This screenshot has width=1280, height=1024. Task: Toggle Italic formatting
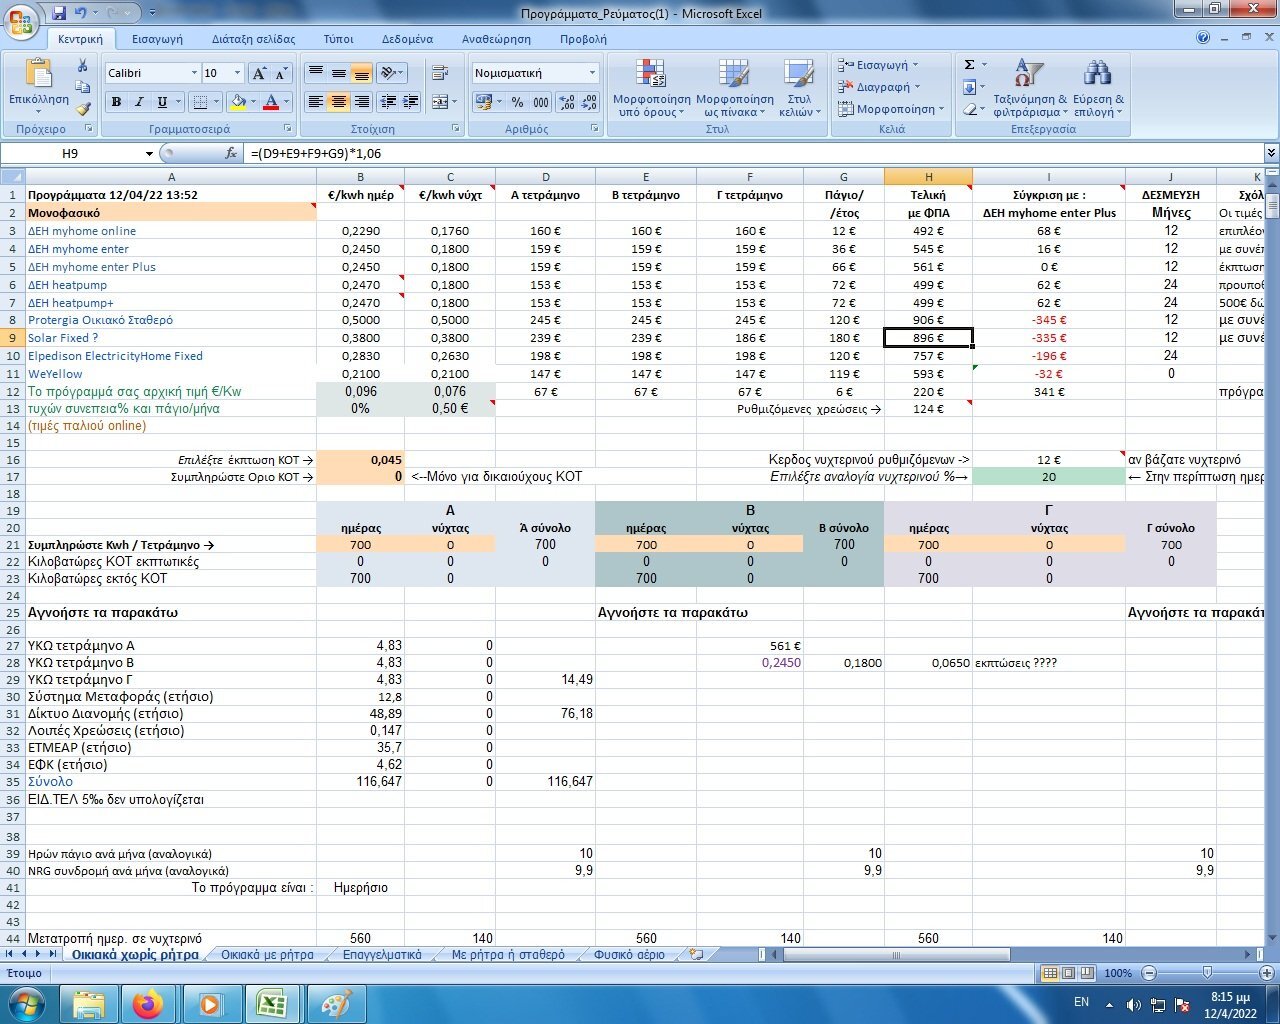click(x=139, y=102)
